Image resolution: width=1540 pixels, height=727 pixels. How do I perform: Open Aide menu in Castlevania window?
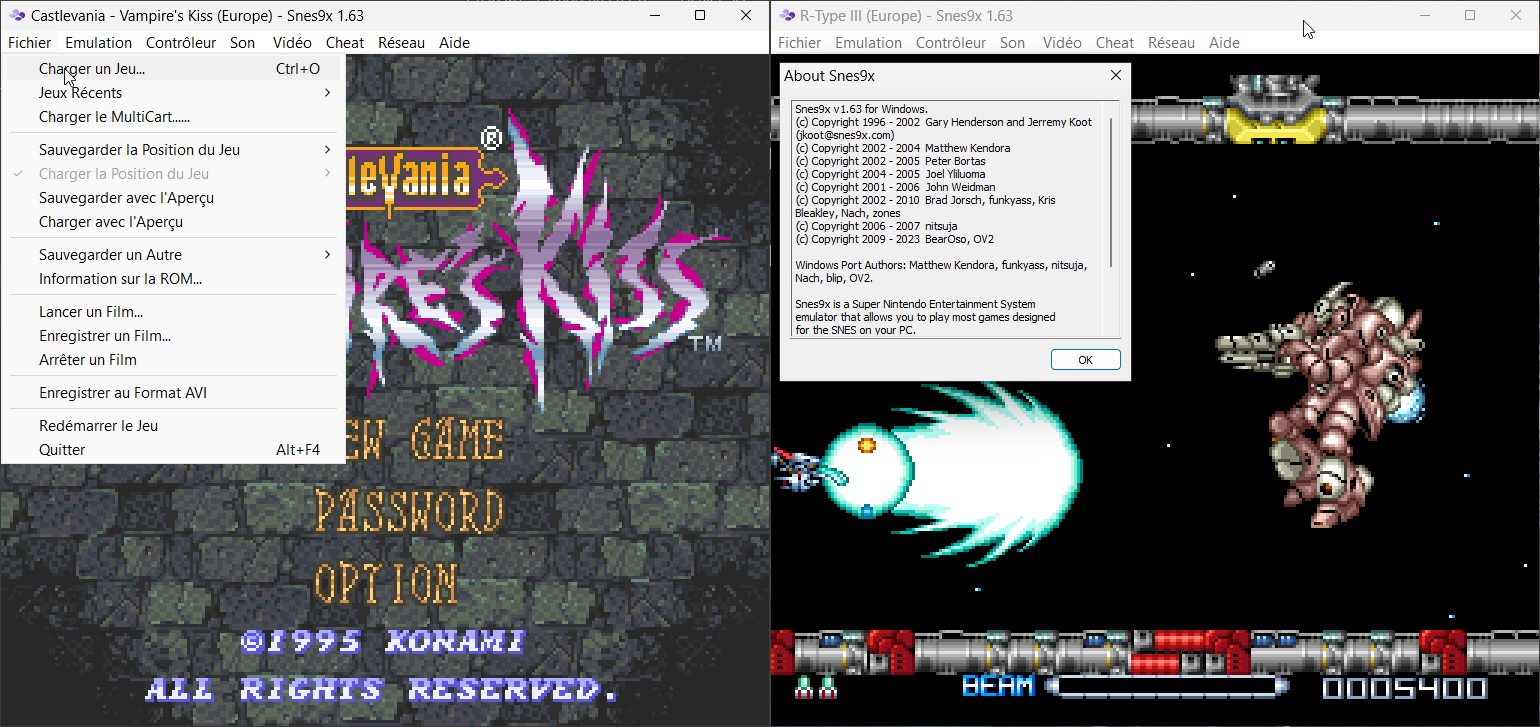pos(454,43)
